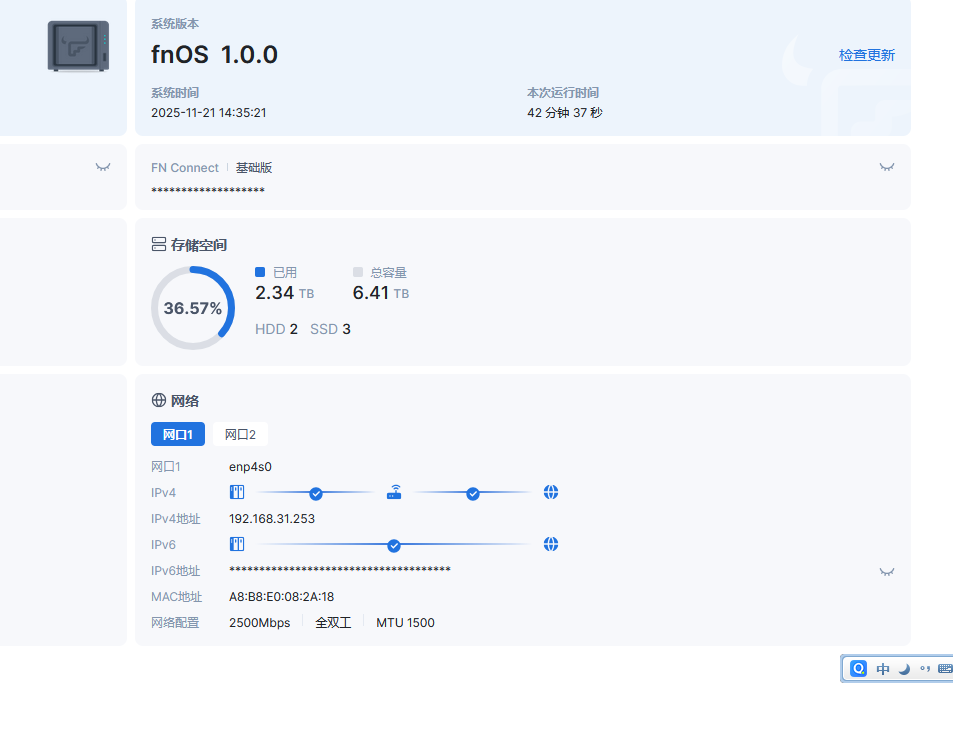
Task: Click the masked IPv6 address asterisks
Action: coord(340,570)
